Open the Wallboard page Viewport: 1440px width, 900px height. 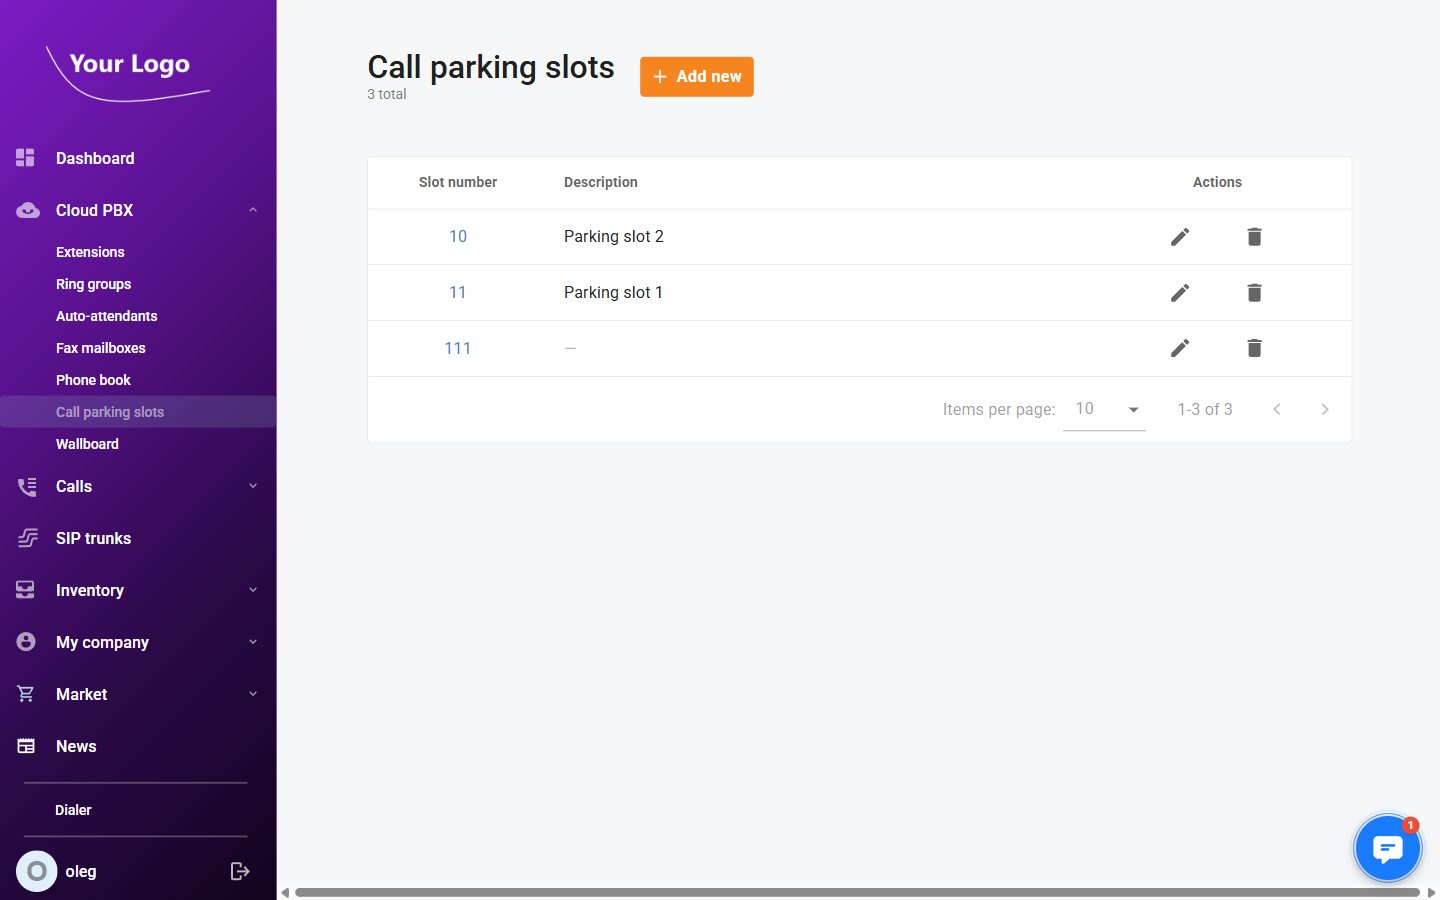pos(87,444)
